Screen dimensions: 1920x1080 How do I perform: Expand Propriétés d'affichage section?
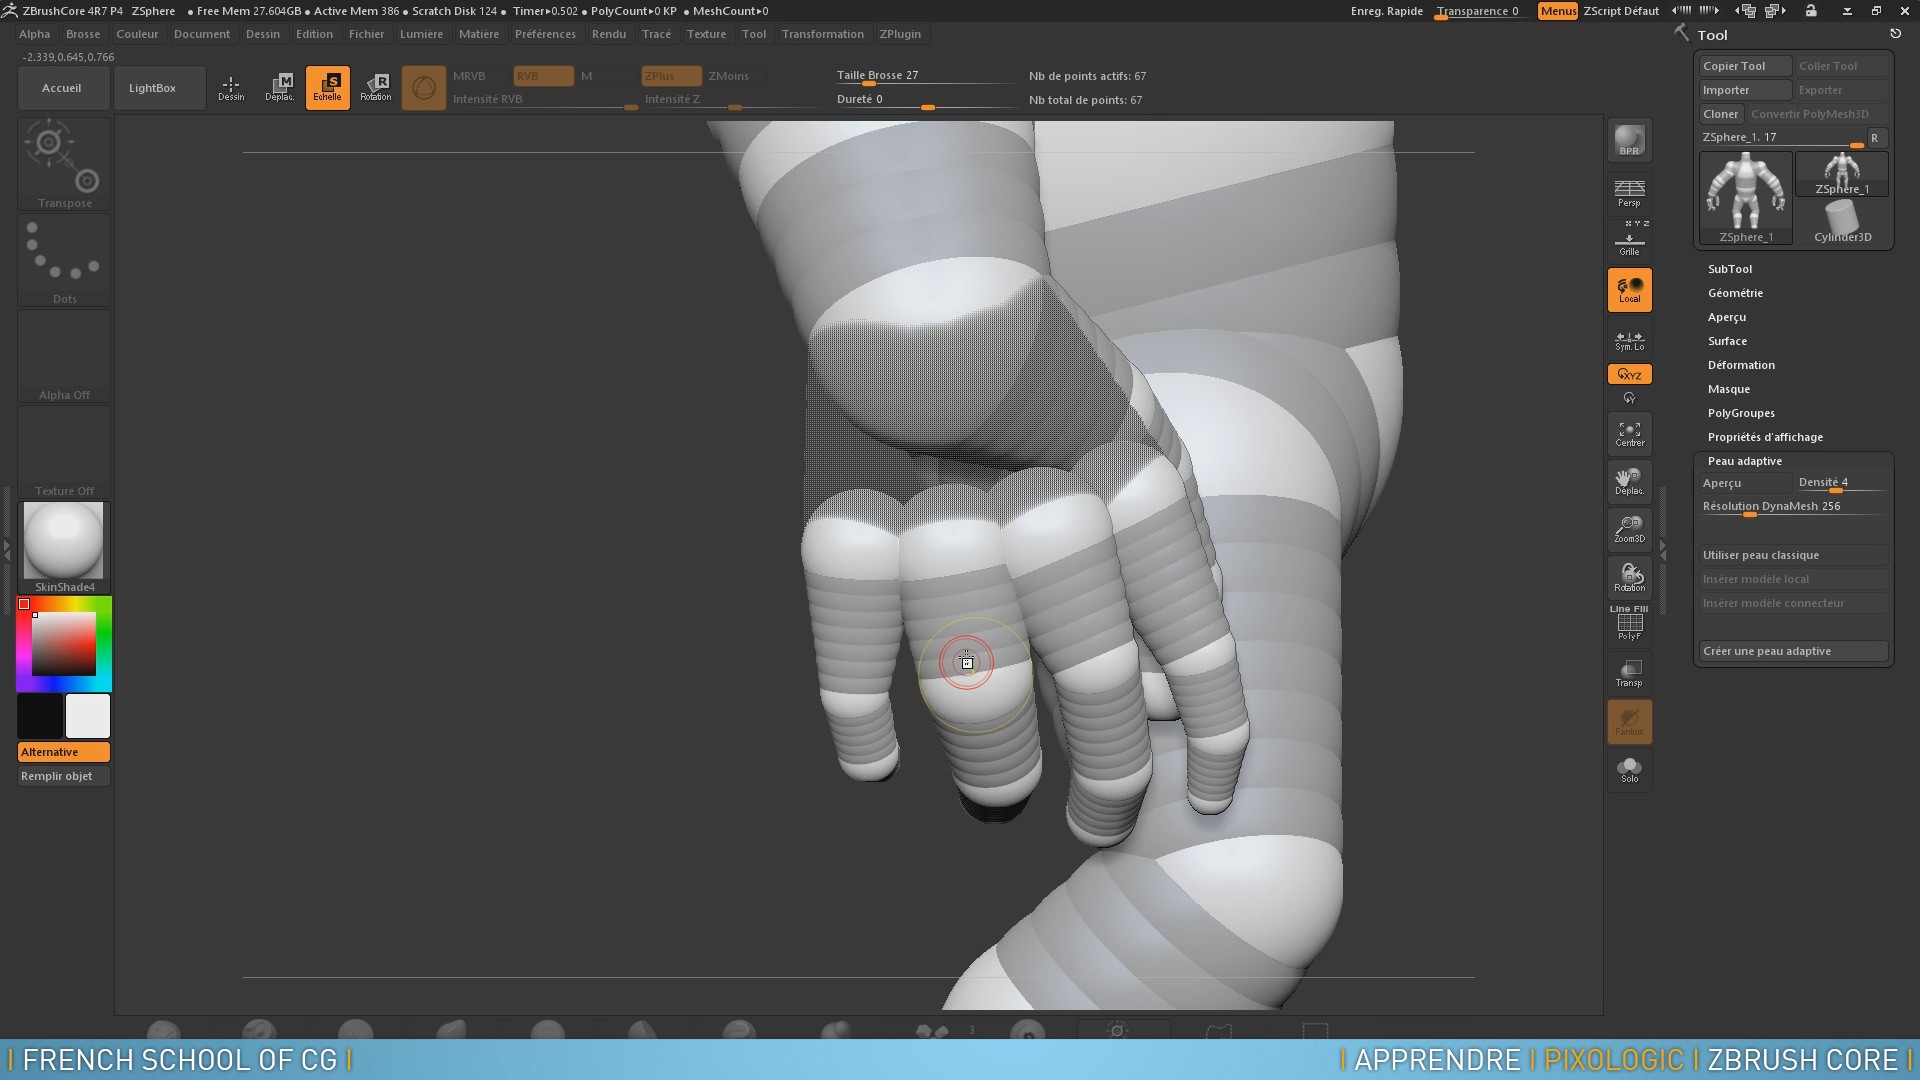point(1765,437)
